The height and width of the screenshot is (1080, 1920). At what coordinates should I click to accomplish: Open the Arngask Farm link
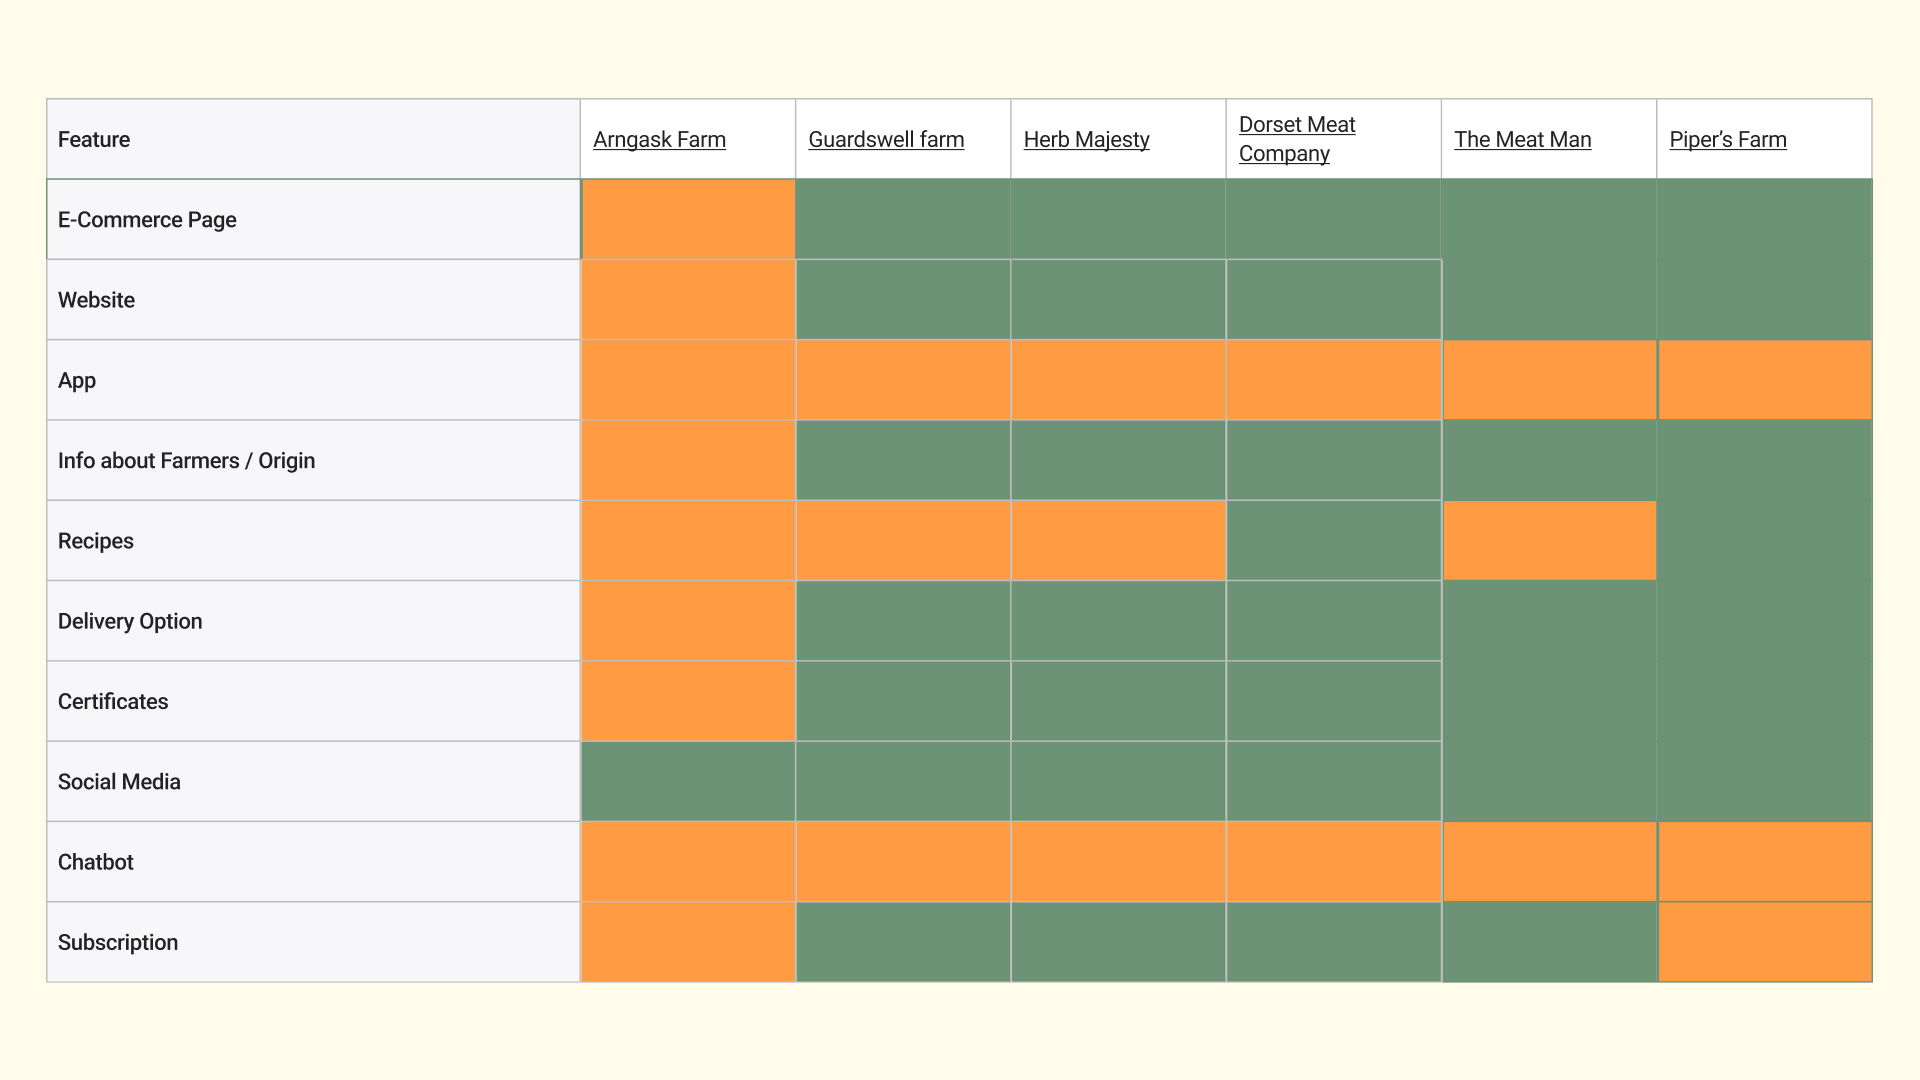659,140
